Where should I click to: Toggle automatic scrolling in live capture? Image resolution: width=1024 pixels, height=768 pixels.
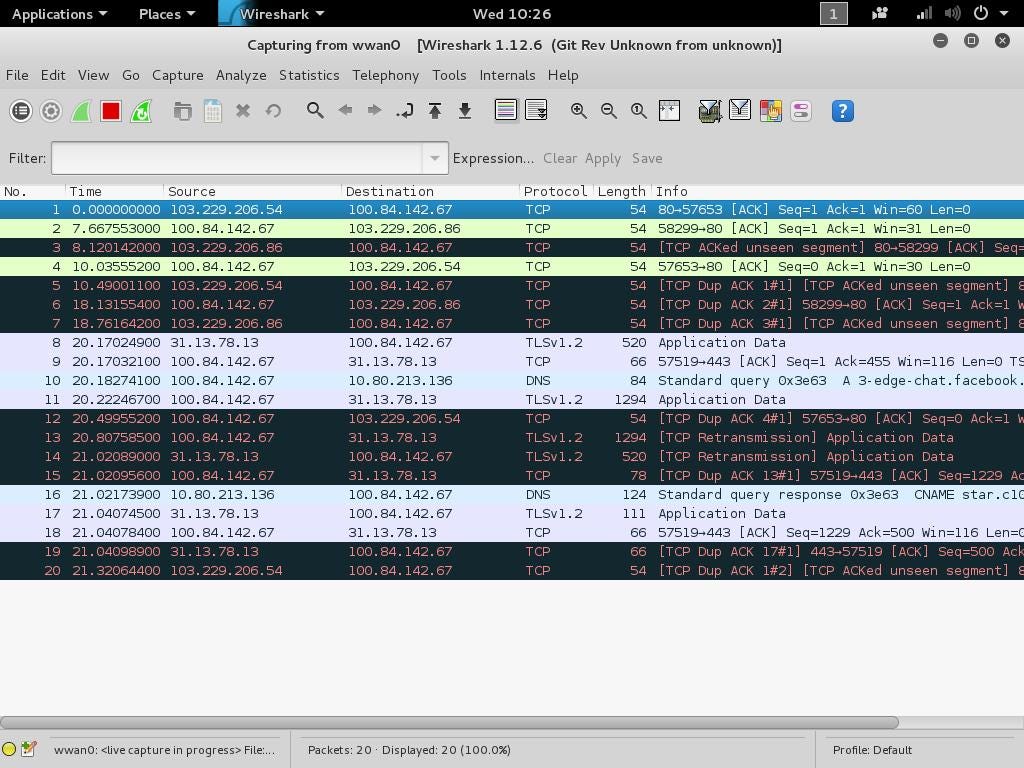click(x=537, y=110)
